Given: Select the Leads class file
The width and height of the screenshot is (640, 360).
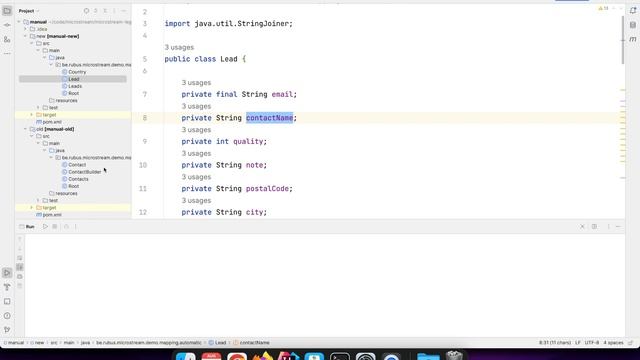Looking at the screenshot, I should coord(72,86).
